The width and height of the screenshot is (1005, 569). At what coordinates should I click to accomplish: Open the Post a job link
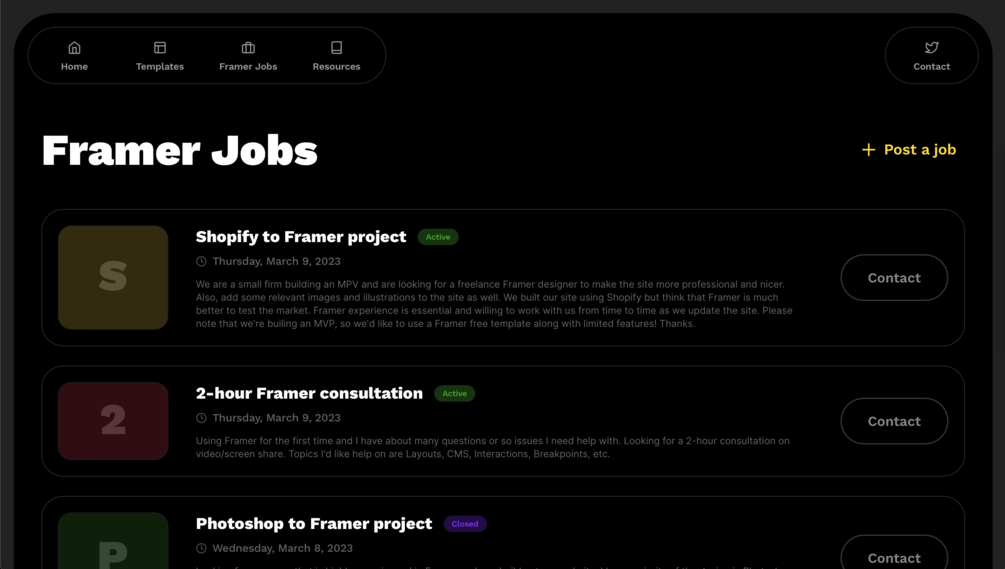coord(919,150)
